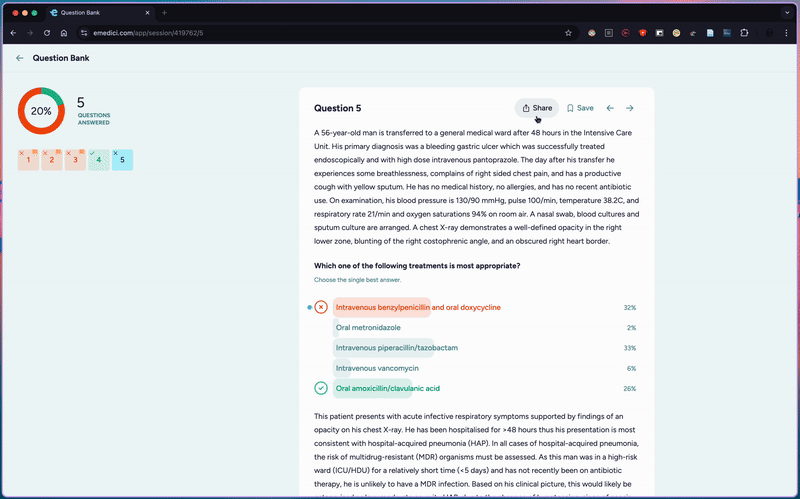Open question 1 tile
The height and width of the screenshot is (499, 800).
[29, 160]
